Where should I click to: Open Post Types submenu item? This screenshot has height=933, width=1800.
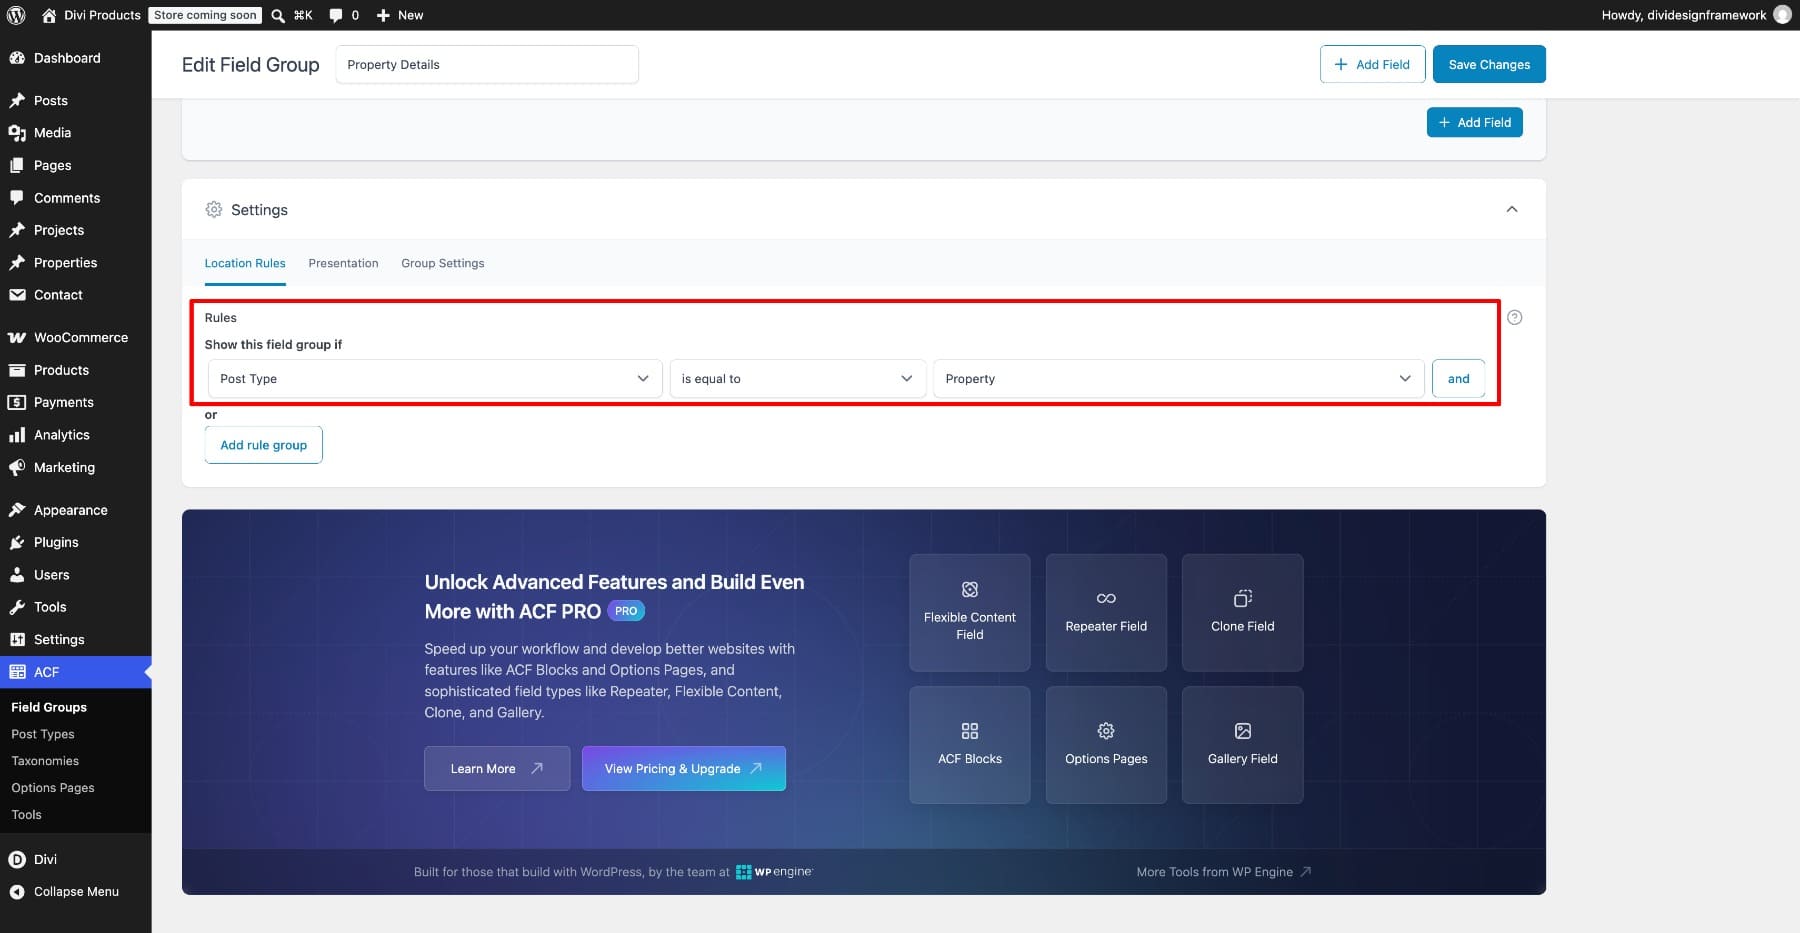tap(43, 734)
